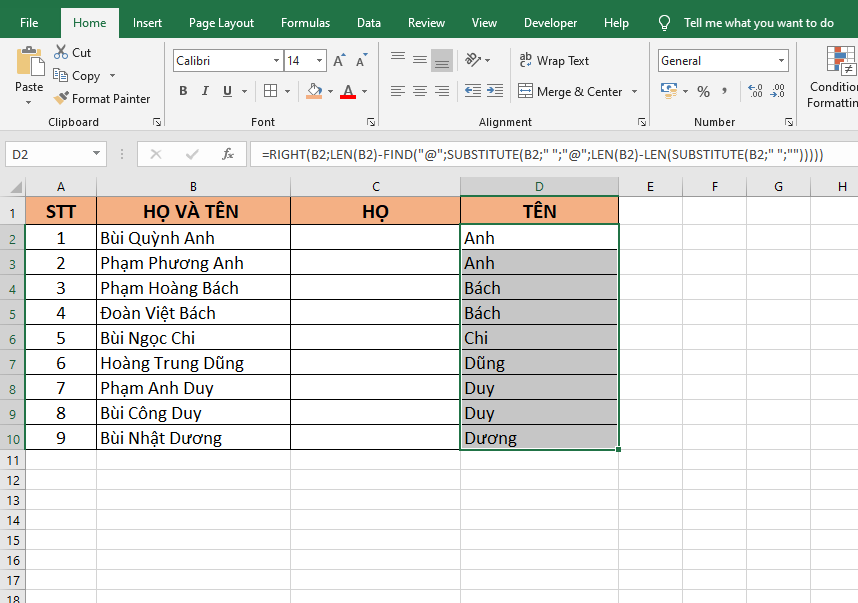Center text horizontally
This screenshot has width=858, height=603.
pyautogui.click(x=420, y=91)
